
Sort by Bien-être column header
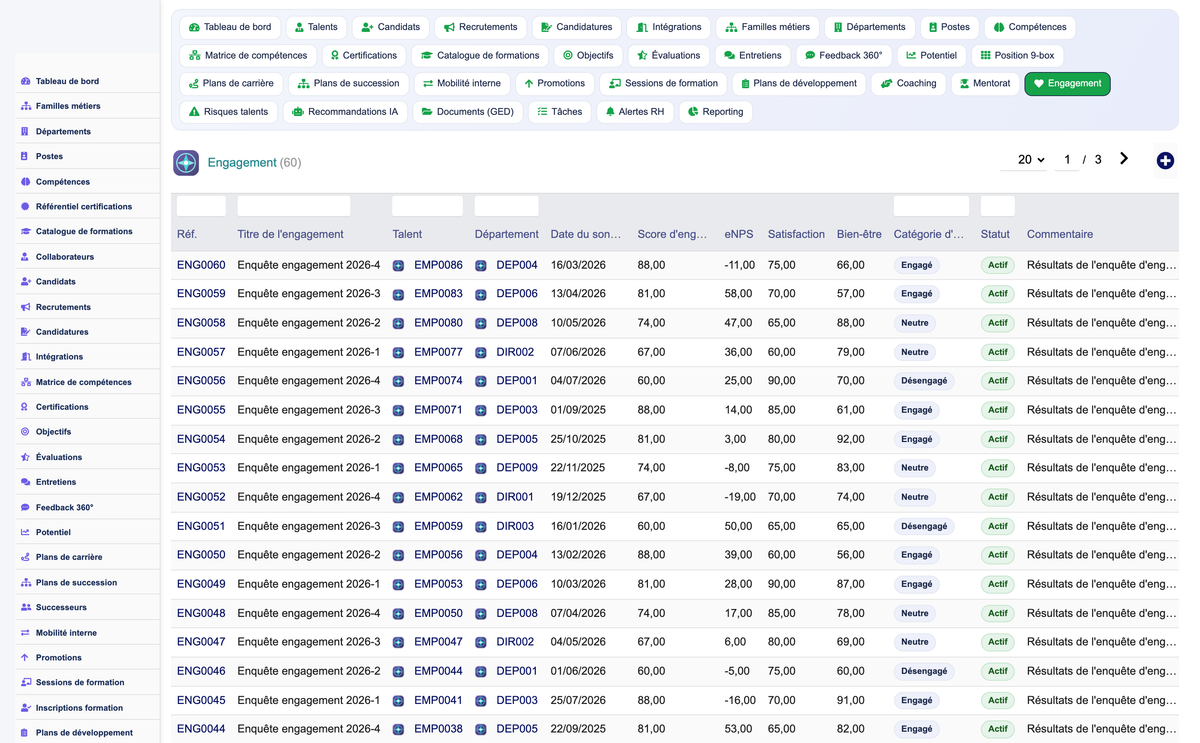click(x=859, y=235)
